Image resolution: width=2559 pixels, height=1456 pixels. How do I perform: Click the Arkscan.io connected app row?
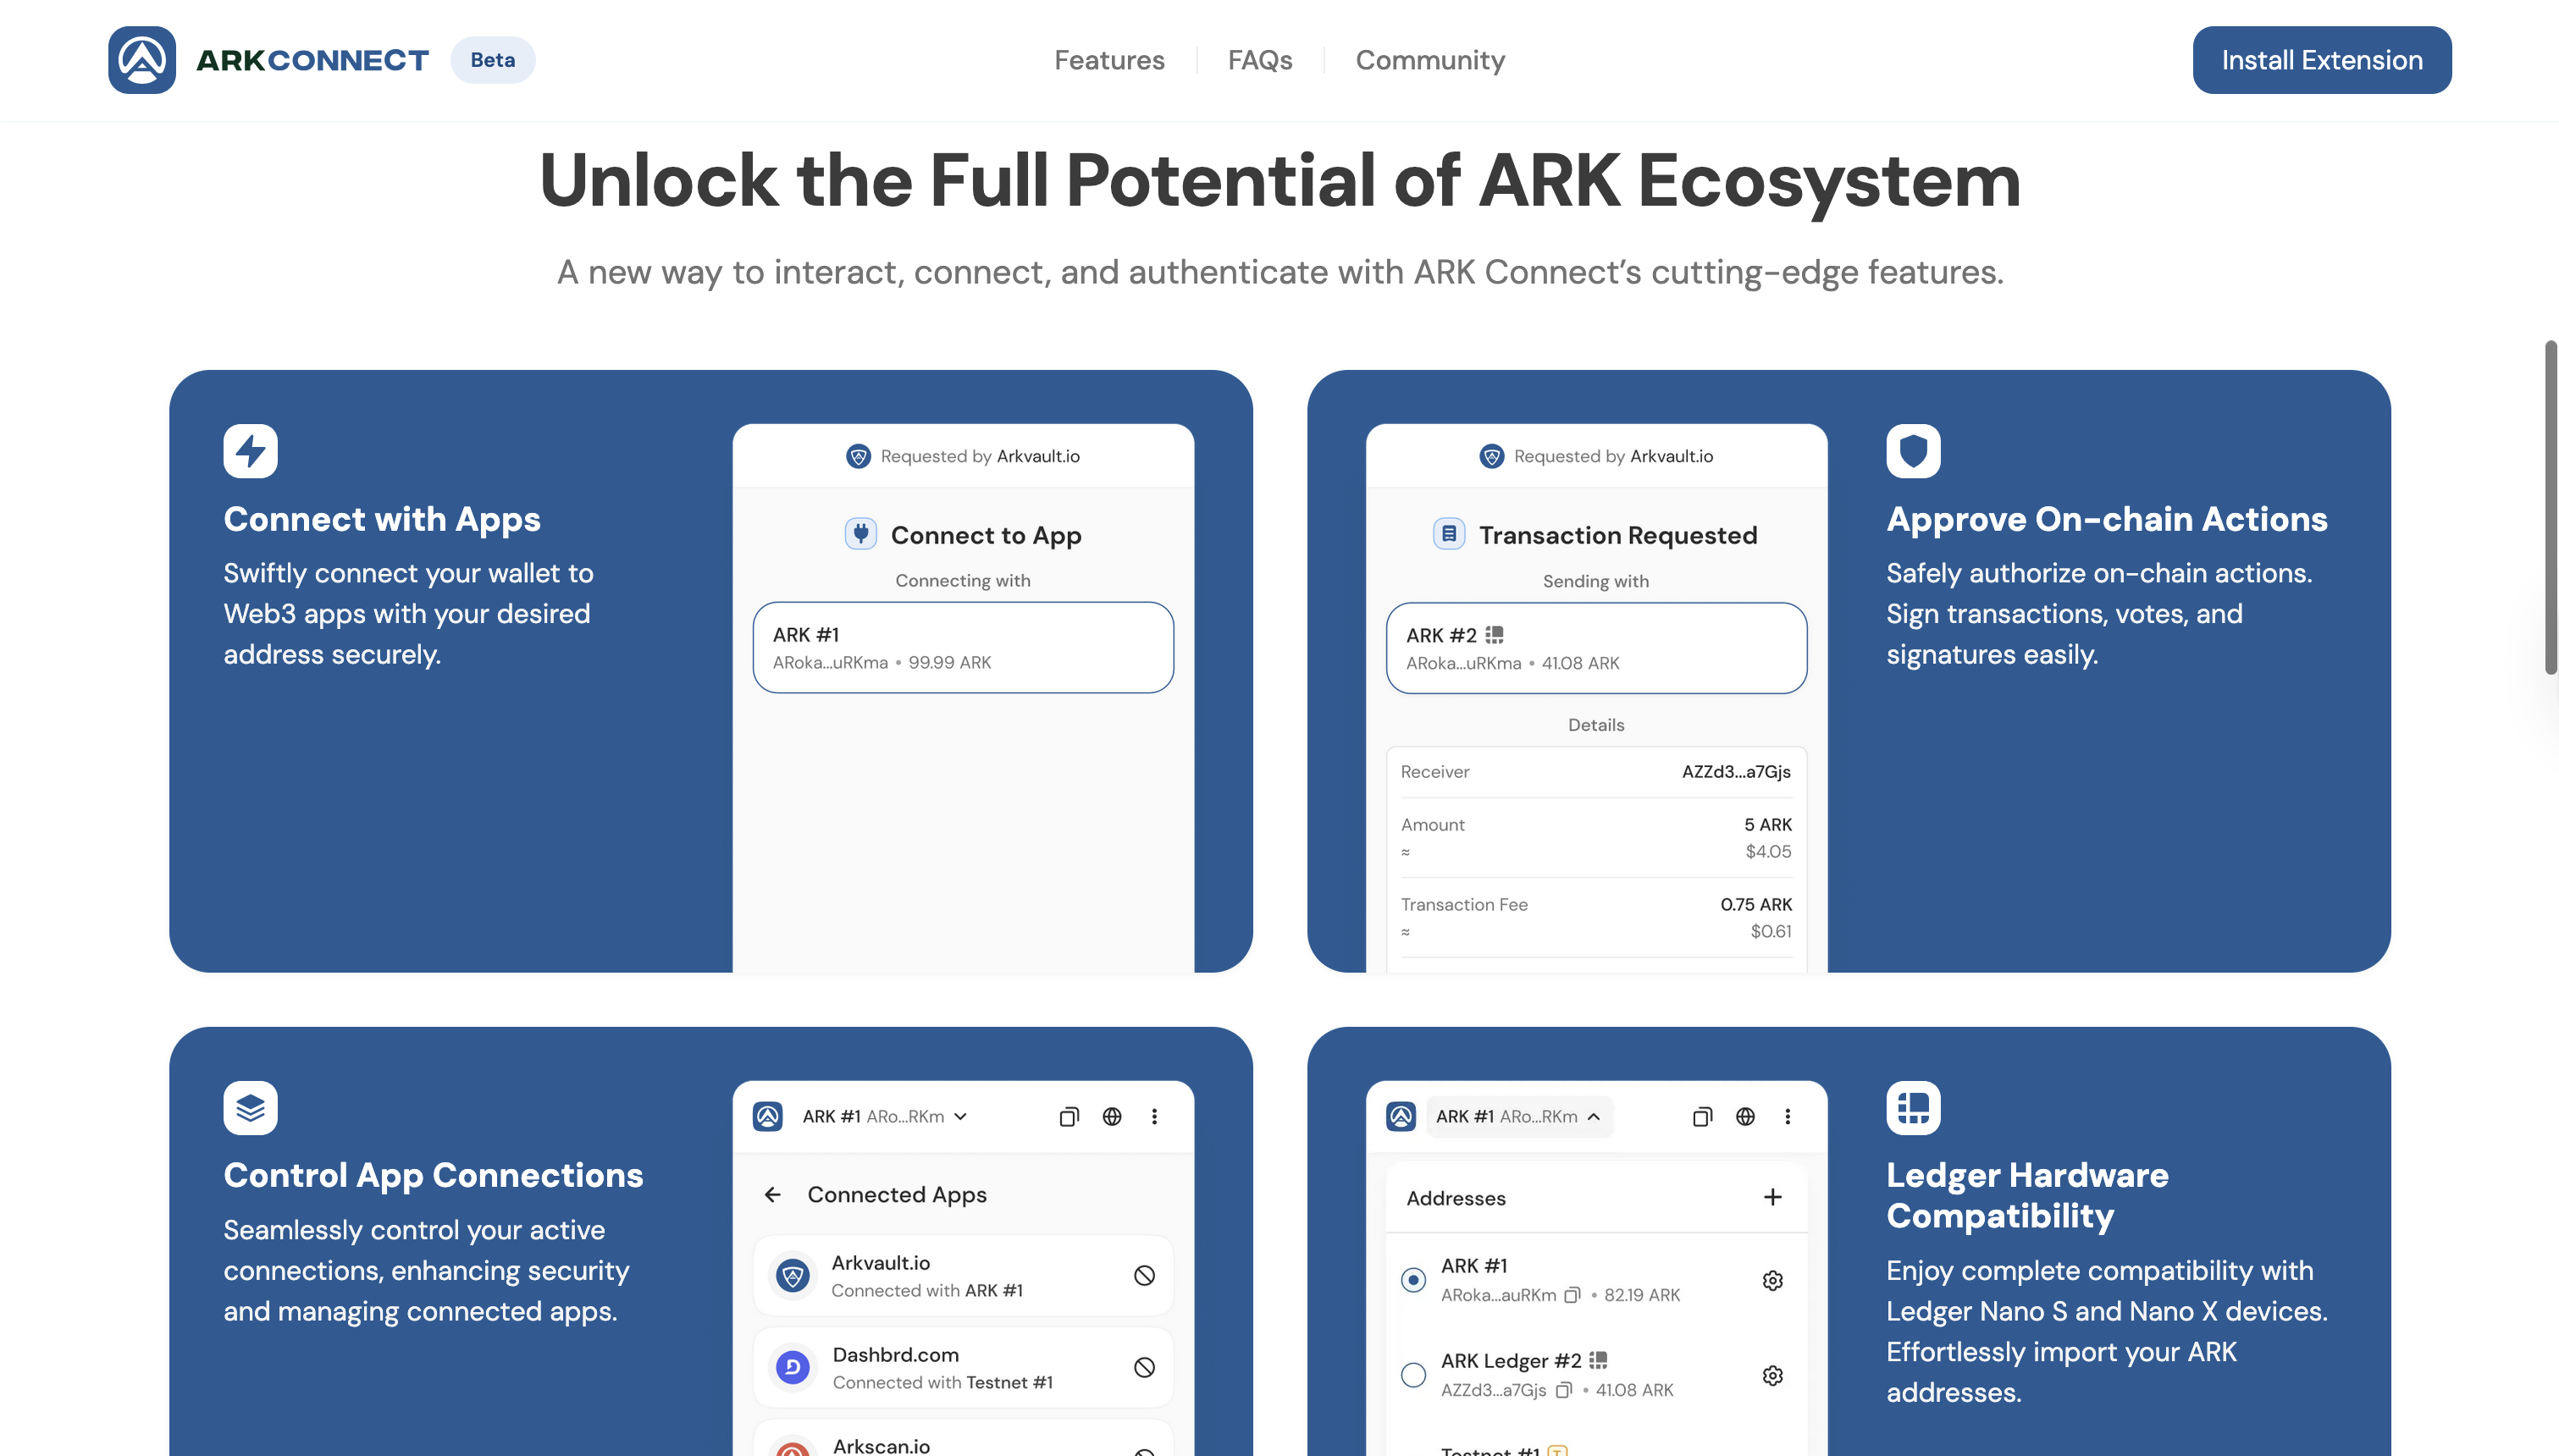tap(963, 1438)
